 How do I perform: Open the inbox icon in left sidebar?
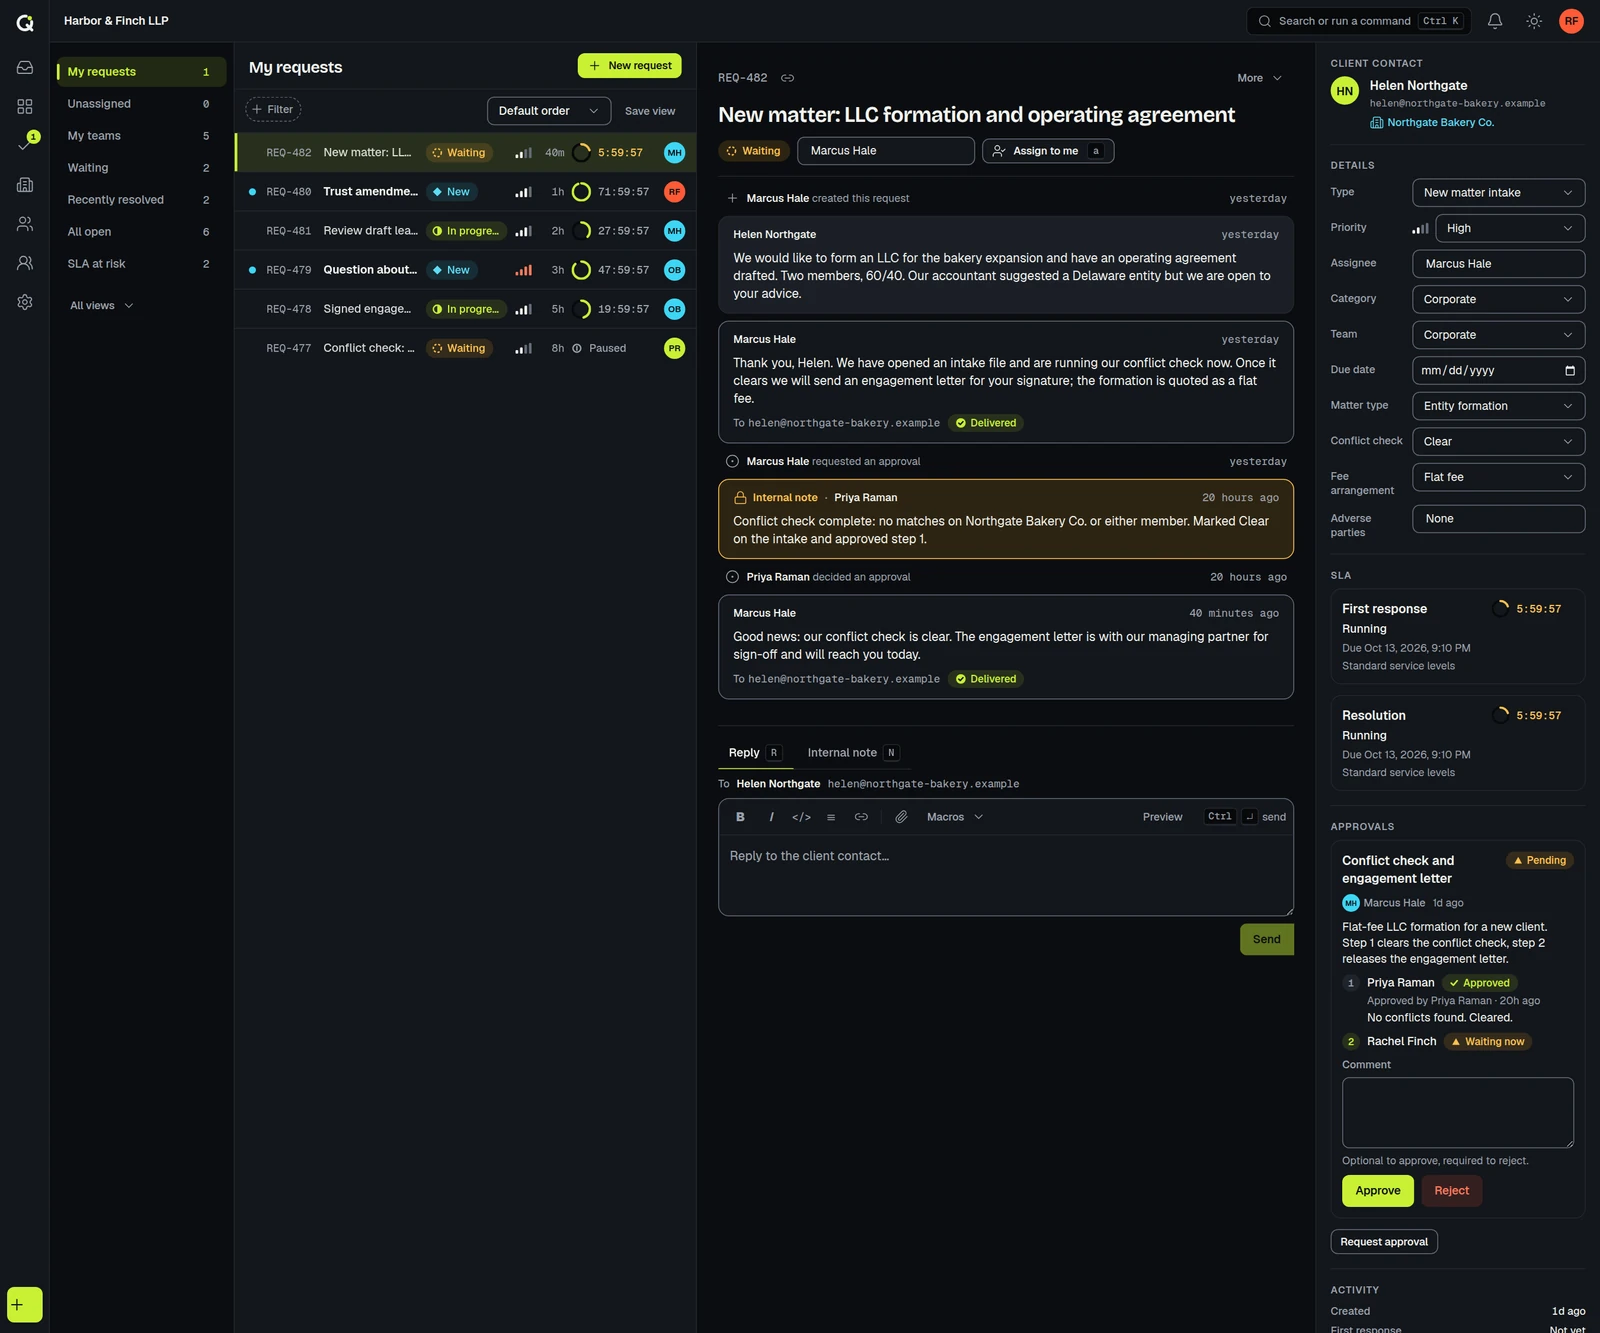(x=25, y=68)
